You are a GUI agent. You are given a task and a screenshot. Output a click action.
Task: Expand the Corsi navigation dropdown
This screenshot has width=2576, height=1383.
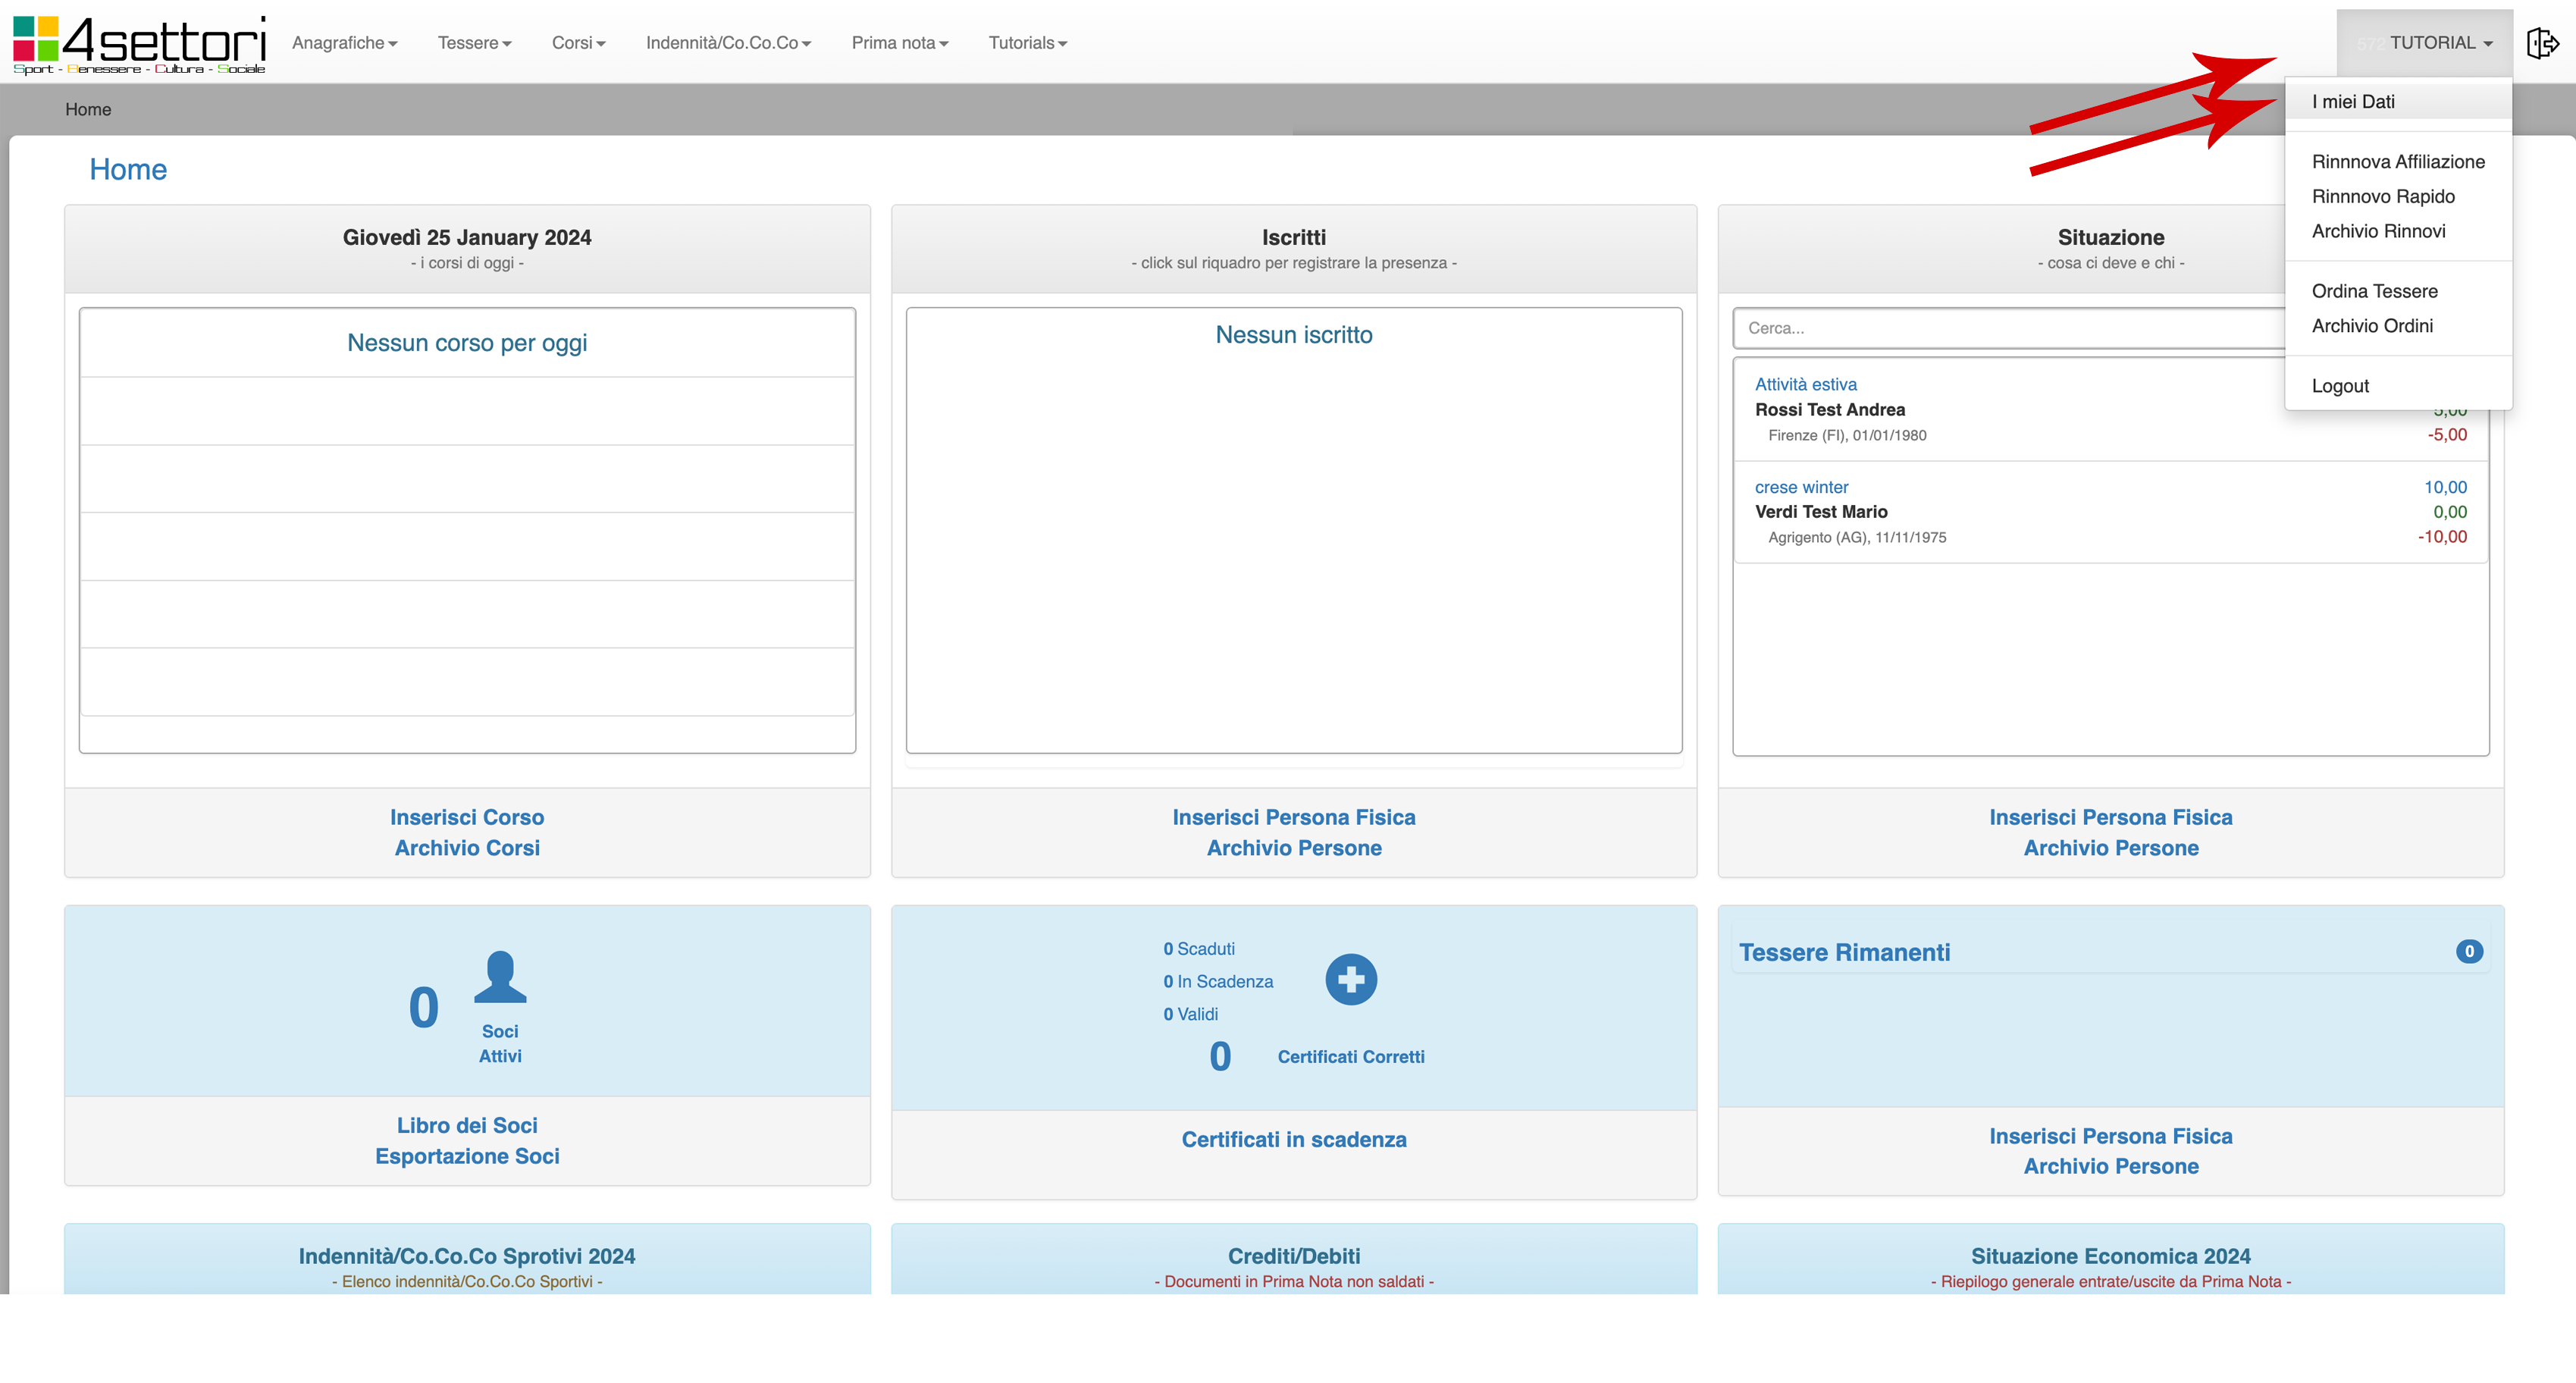click(x=578, y=43)
